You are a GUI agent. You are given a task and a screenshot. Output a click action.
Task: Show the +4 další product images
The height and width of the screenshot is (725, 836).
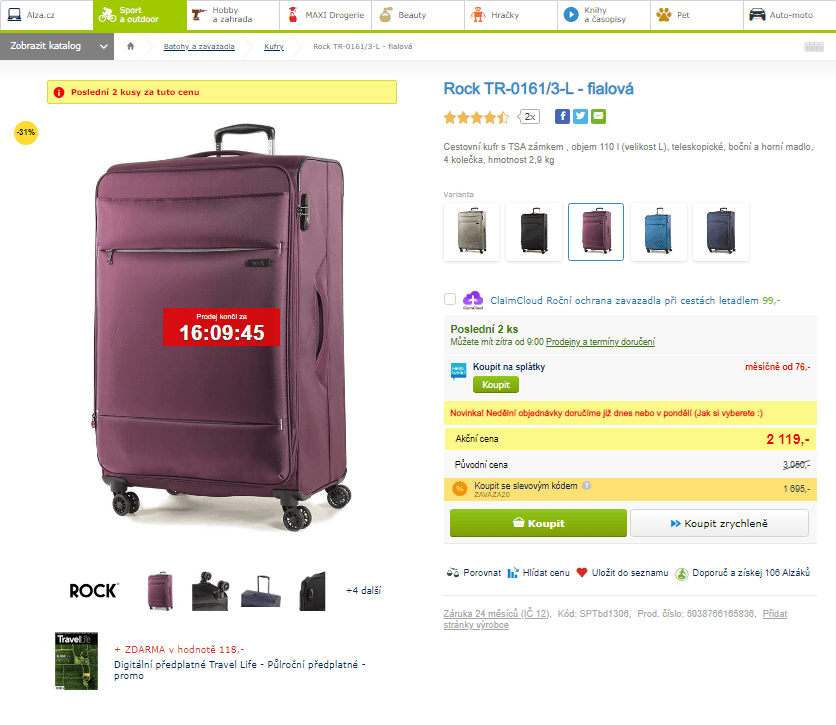(363, 590)
